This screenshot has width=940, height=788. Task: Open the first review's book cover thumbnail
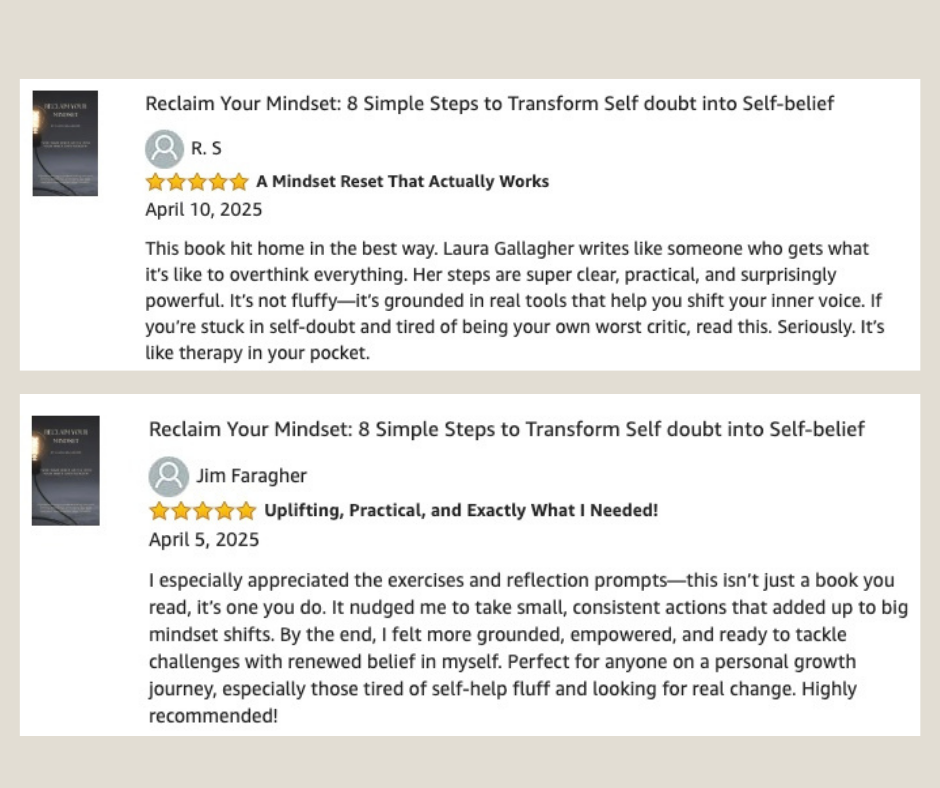click(65, 143)
